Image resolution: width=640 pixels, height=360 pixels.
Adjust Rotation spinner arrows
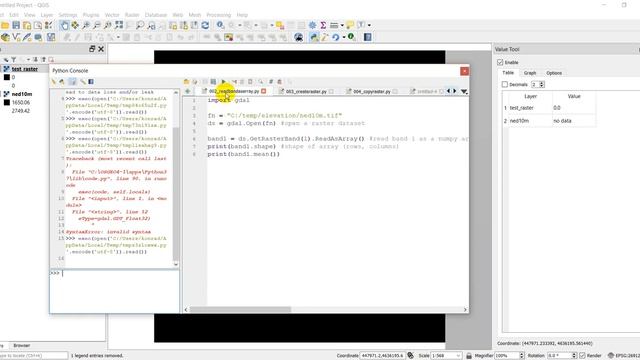click(x=574, y=356)
